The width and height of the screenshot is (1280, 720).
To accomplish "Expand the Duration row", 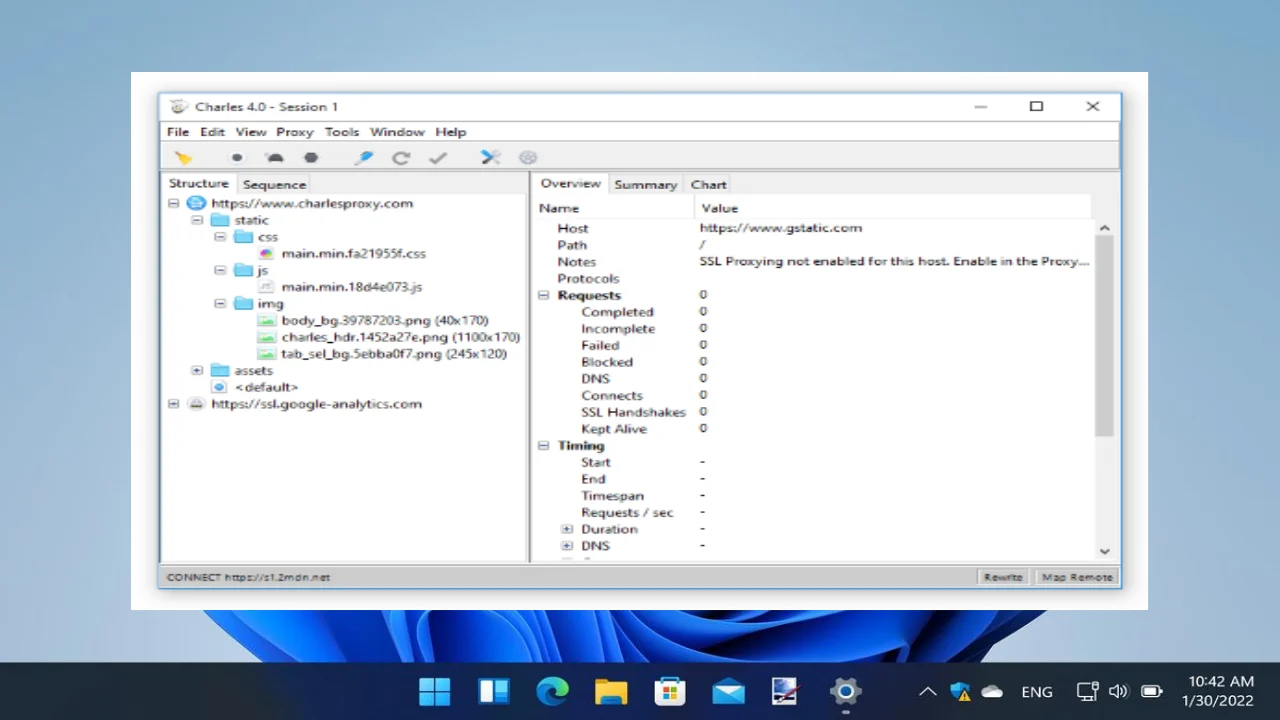I will tap(567, 529).
